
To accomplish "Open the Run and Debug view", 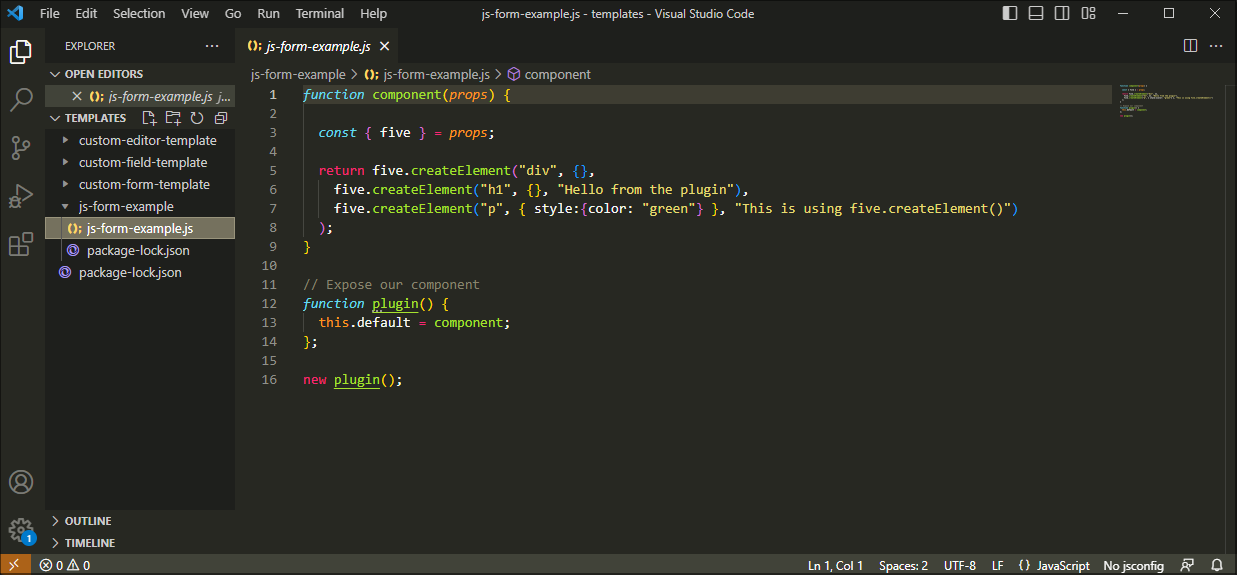I will [21, 196].
